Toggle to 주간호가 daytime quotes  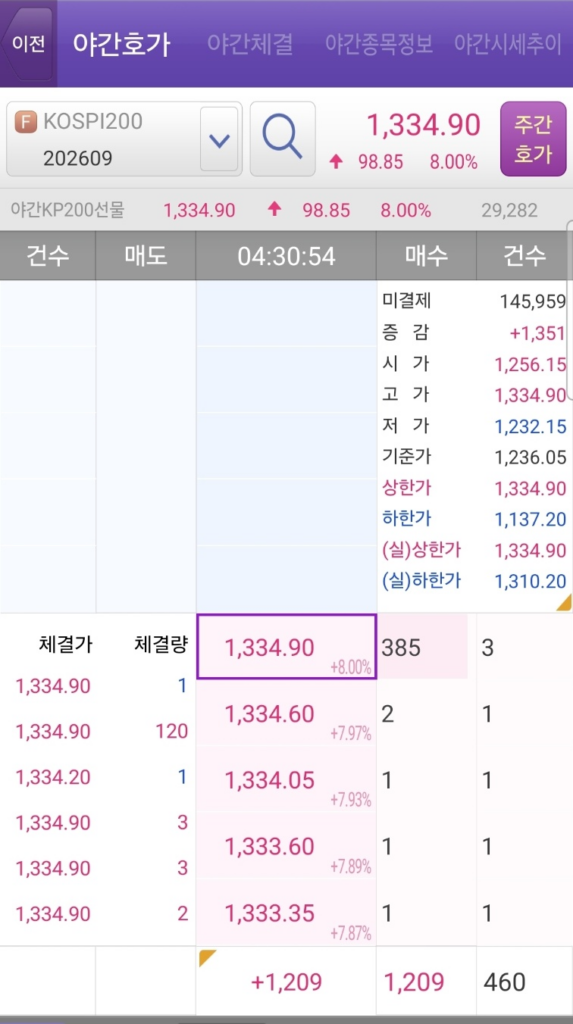tap(533, 138)
